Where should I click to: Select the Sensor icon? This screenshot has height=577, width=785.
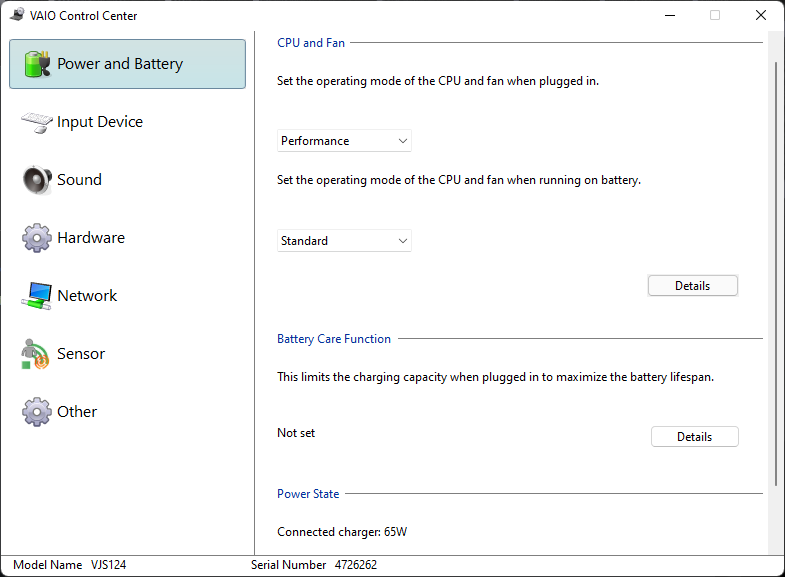pos(35,354)
